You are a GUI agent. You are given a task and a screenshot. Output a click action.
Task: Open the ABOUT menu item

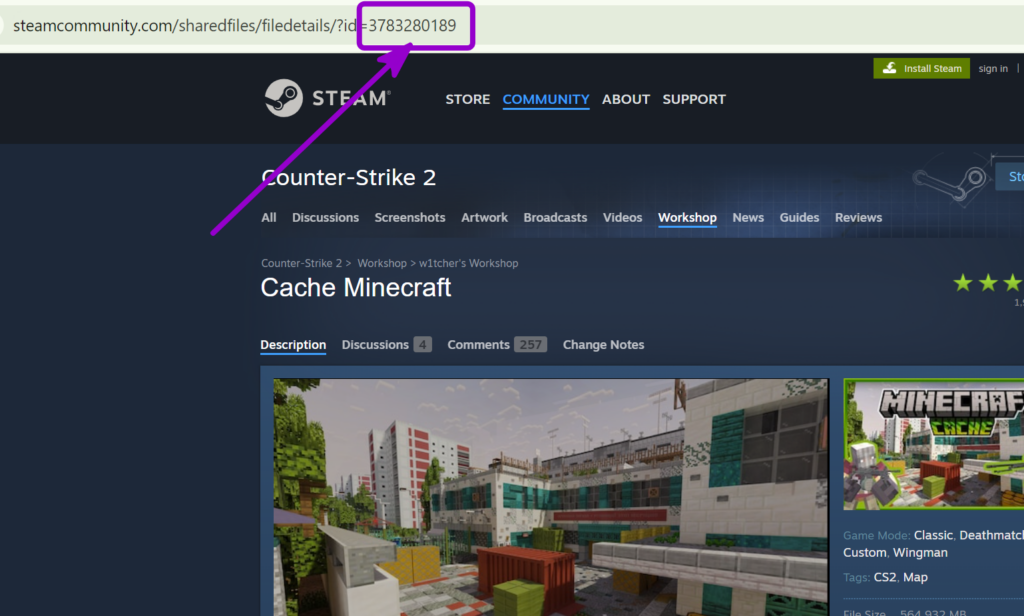626,99
